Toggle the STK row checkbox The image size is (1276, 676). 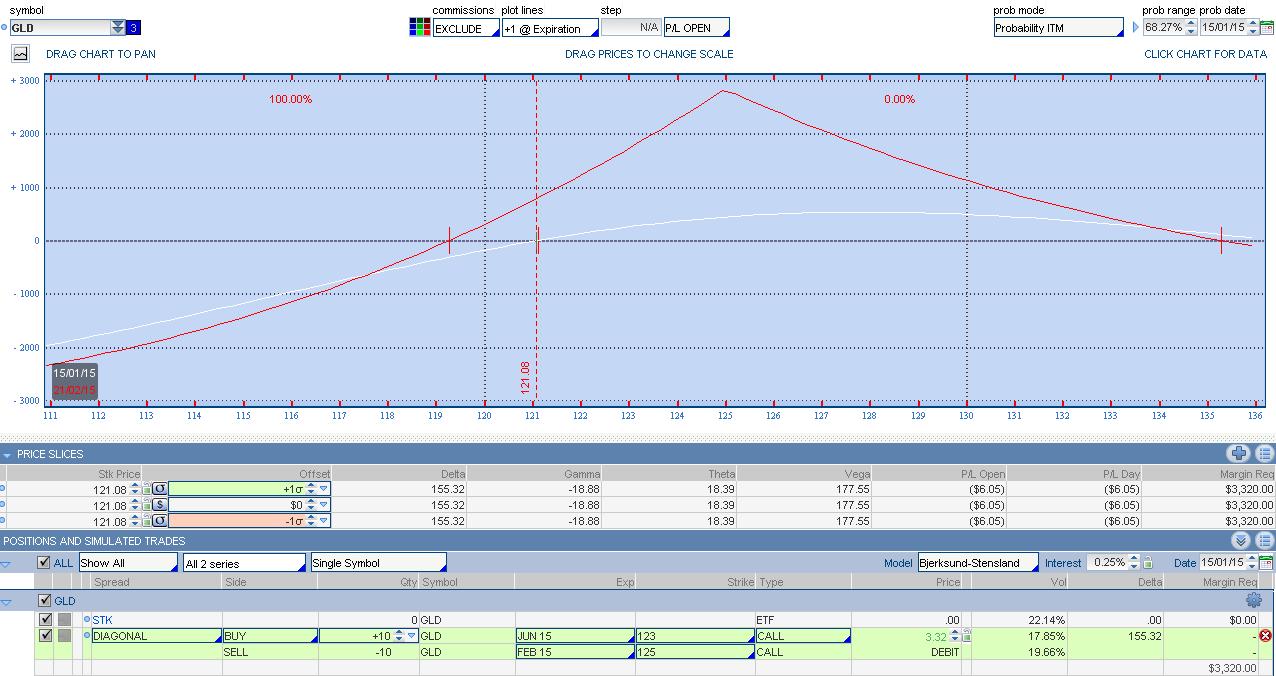point(45,620)
